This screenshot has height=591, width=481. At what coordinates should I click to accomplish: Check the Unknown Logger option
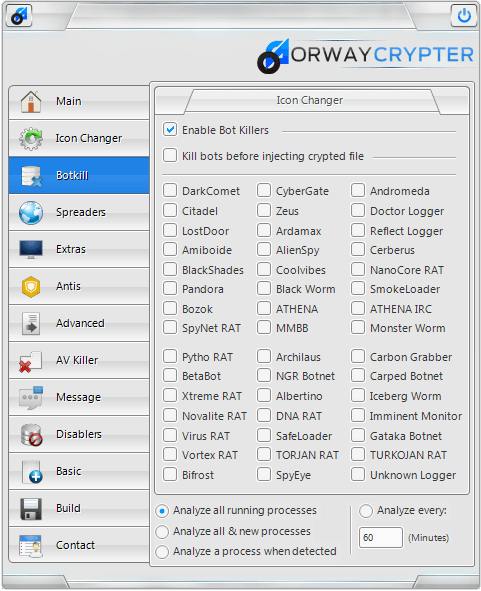point(358,474)
